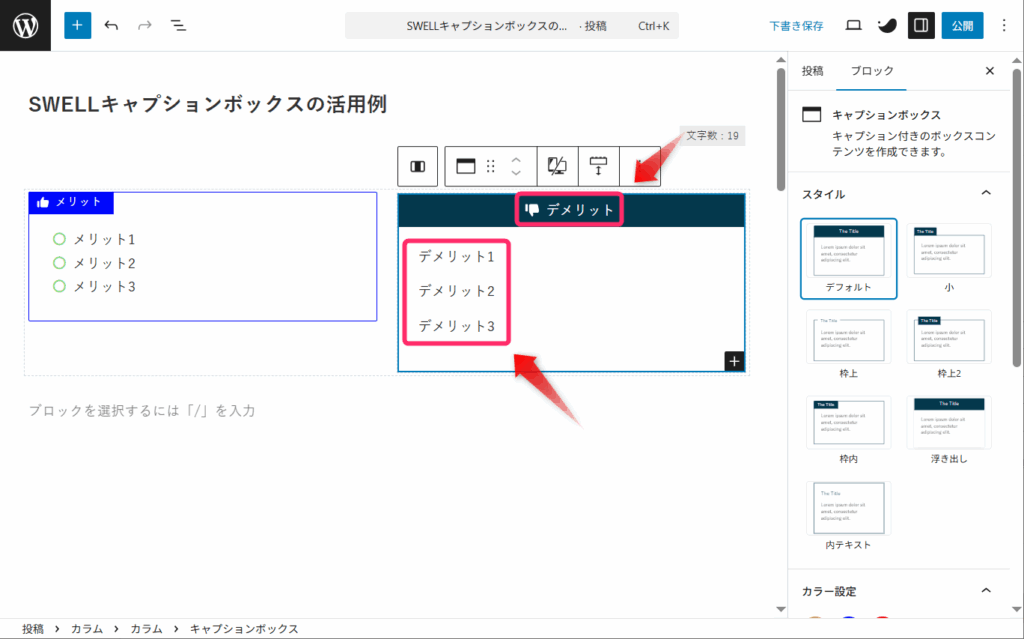The height and width of the screenshot is (639, 1024).
Task: Click the デメリット2 text line
Action: tap(456, 291)
